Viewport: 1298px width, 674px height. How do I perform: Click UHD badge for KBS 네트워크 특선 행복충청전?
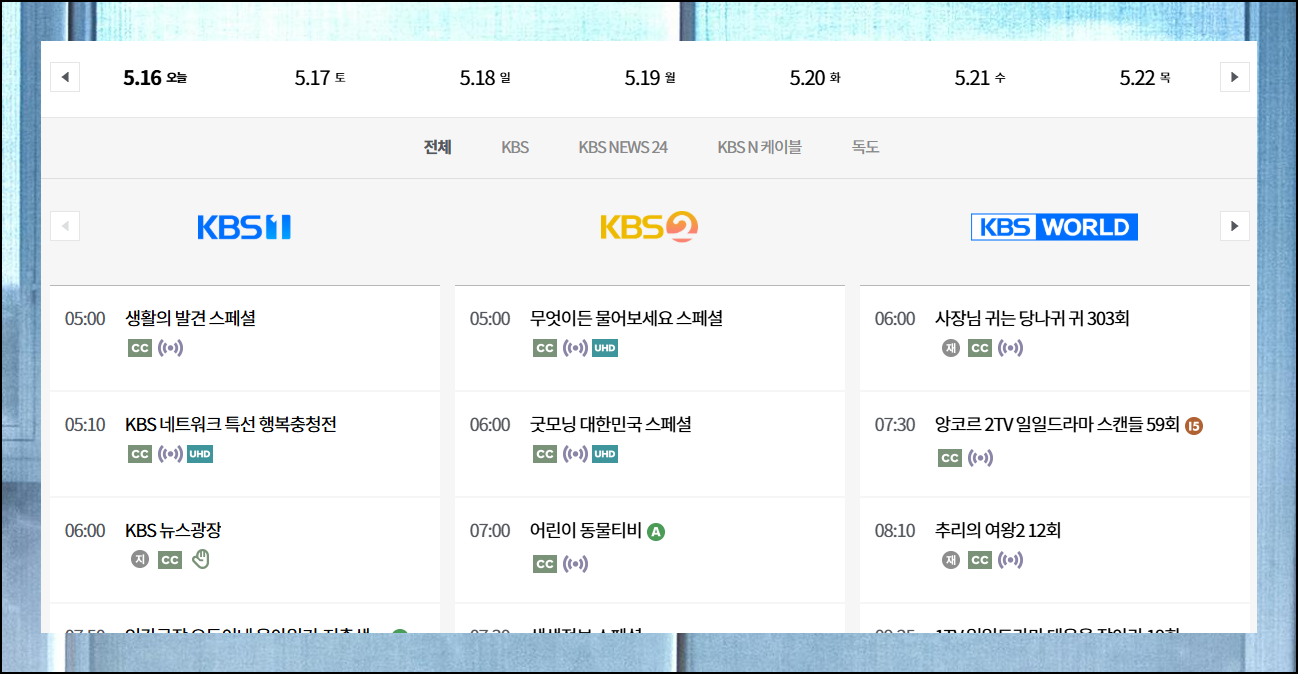tap(200, 454)
